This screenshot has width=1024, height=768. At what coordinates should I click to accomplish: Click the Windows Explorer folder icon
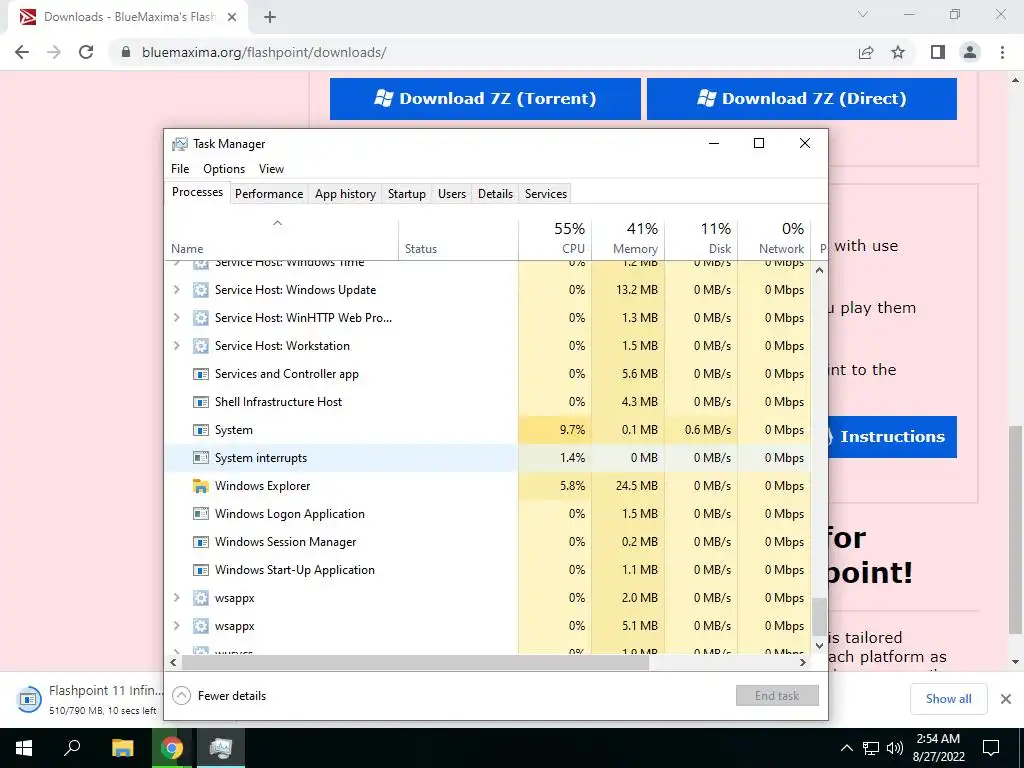click(x=200, y=486)
